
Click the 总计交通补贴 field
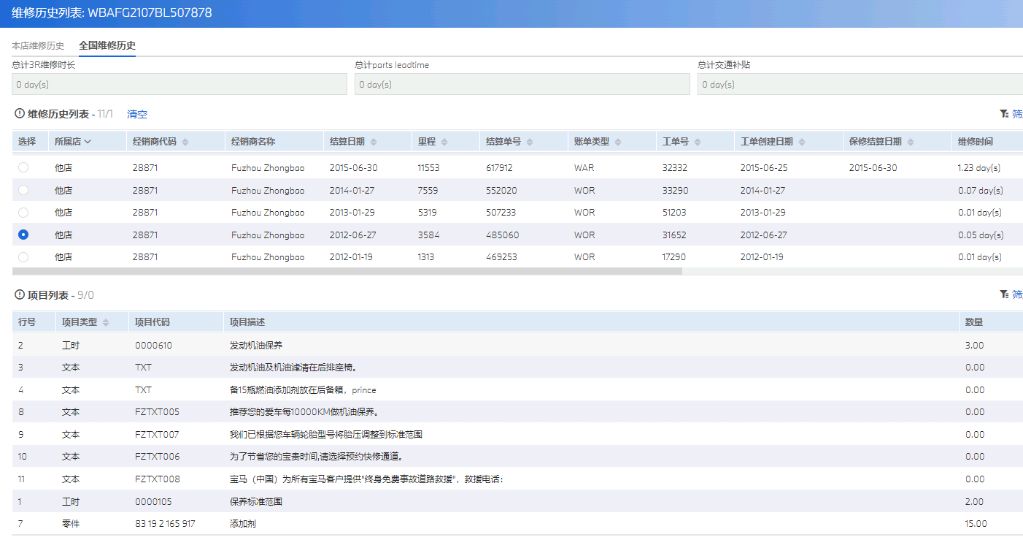860,84
